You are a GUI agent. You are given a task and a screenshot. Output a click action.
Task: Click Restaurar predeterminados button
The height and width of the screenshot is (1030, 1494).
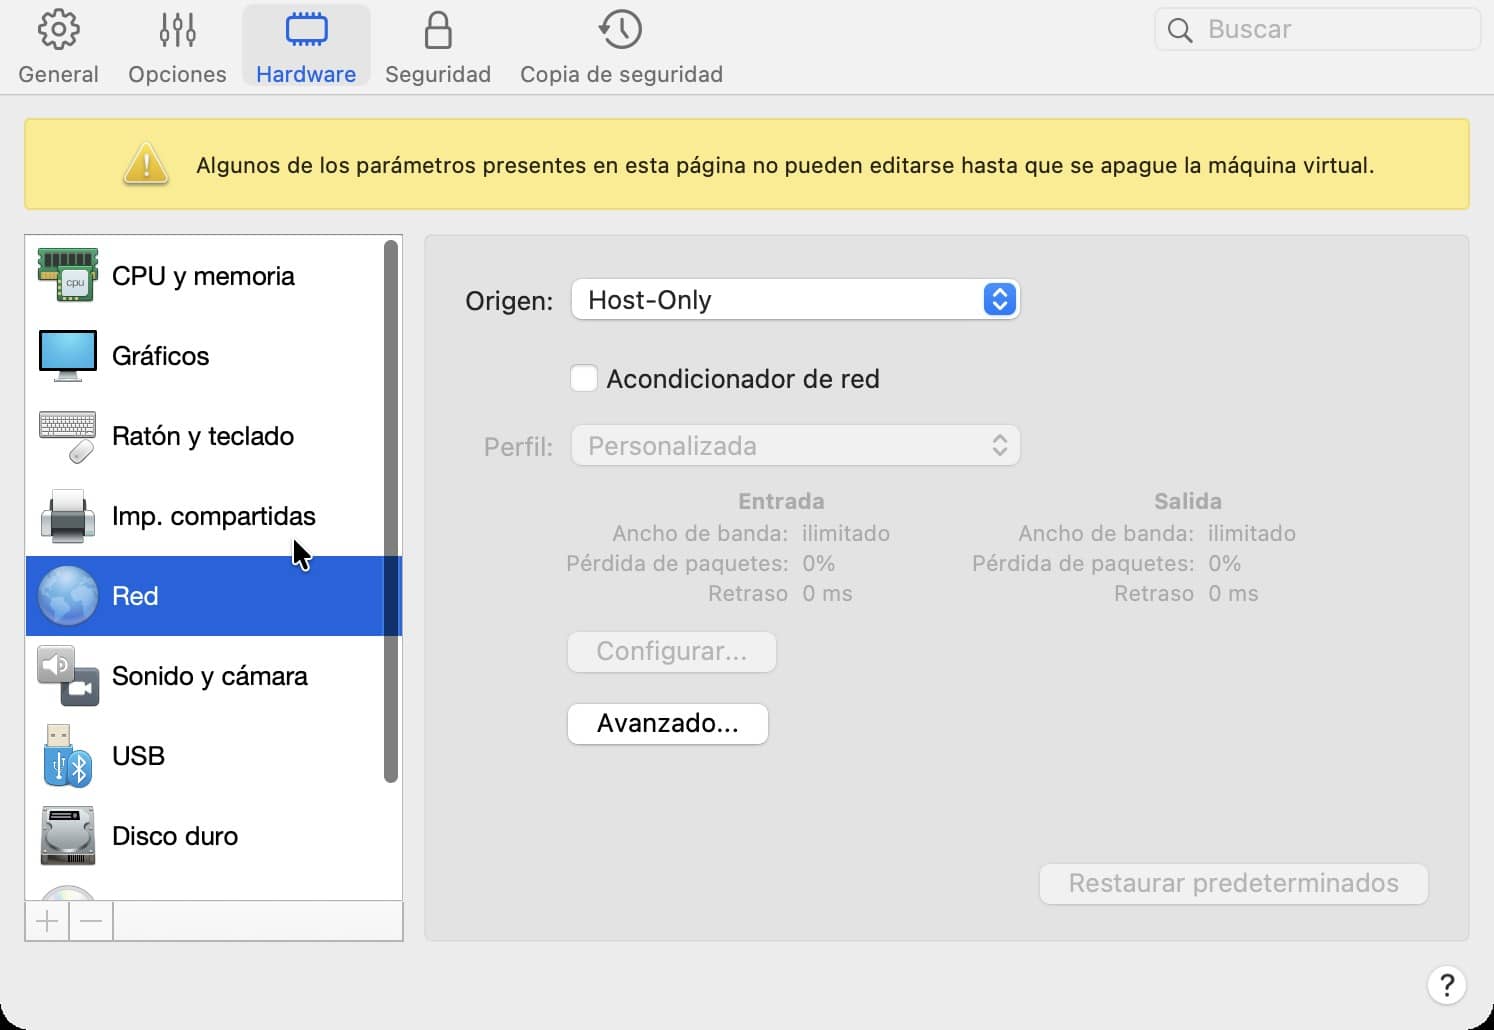tap(1233, 883)
